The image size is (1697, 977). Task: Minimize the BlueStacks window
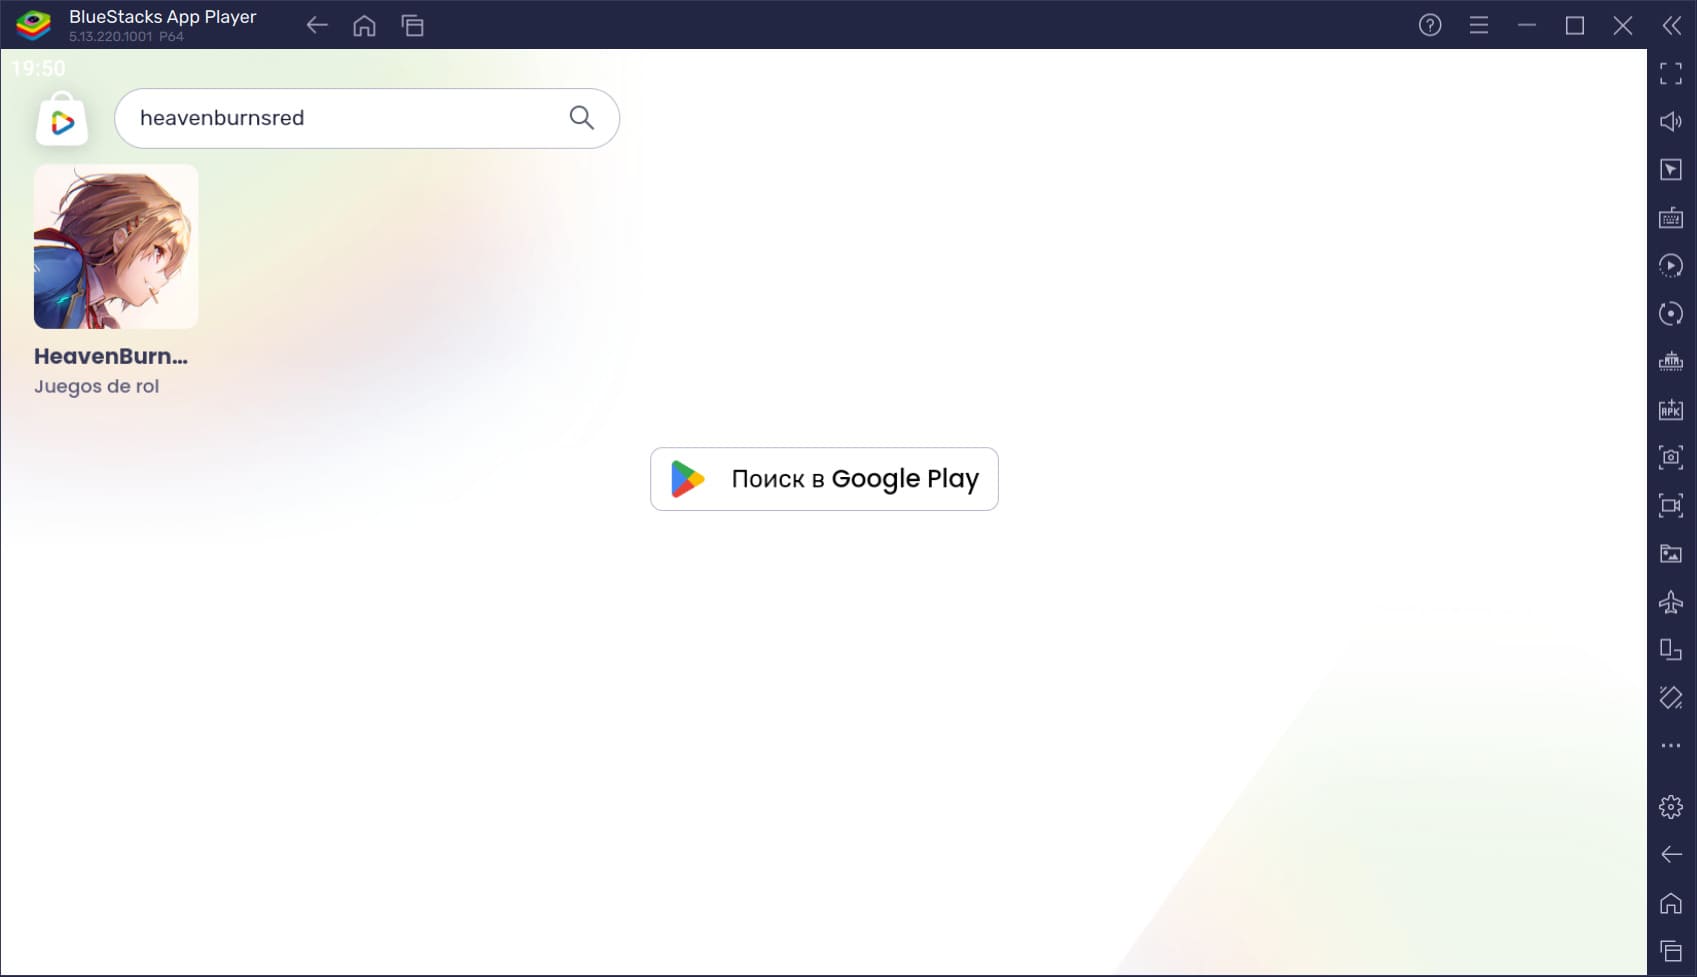1527,26
